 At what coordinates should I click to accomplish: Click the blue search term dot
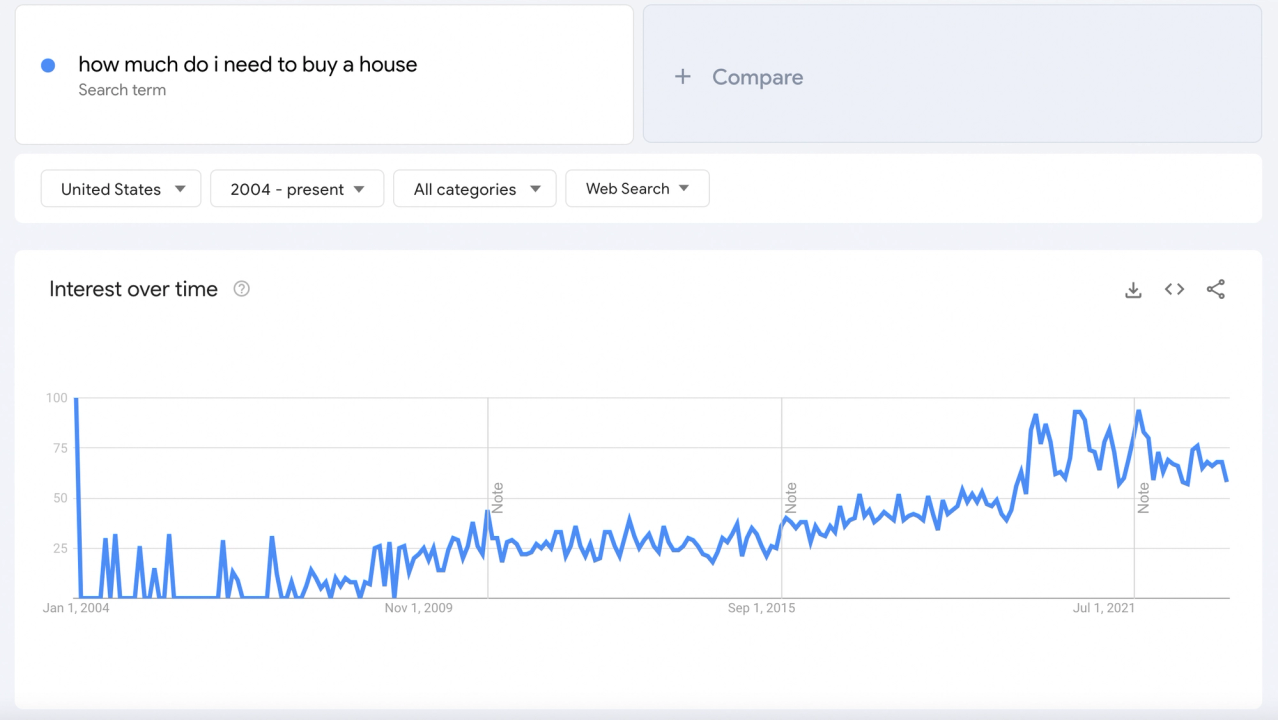pos(48,65)
